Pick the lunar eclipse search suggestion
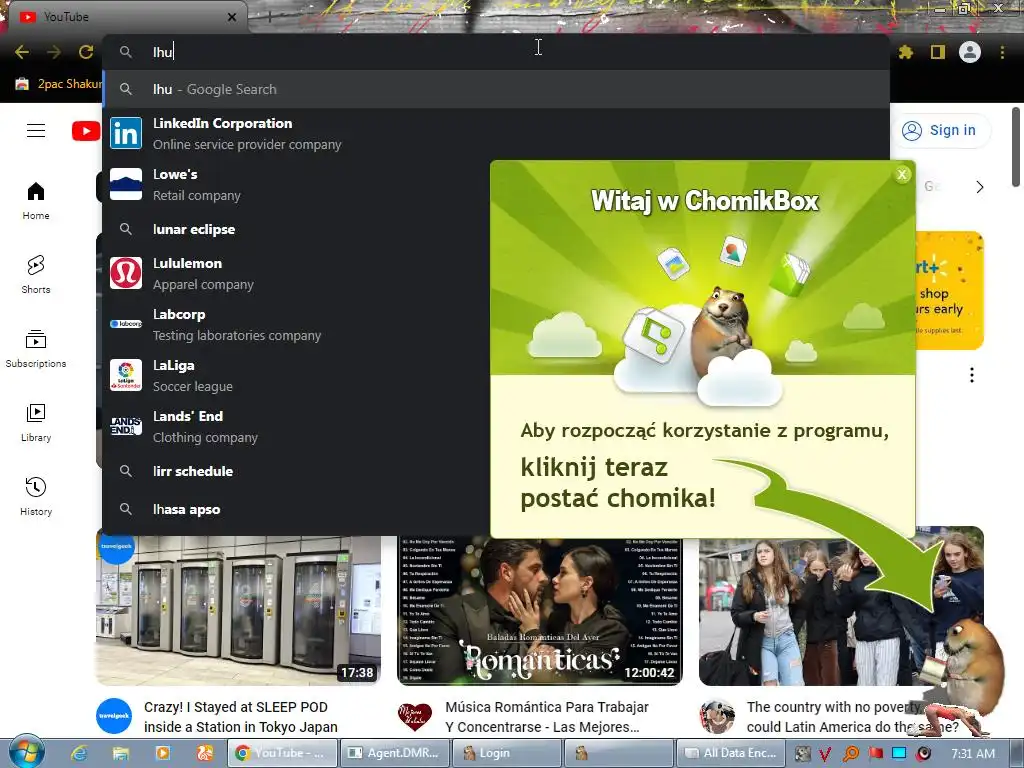Screen dimensions: 1024x768 pos(297,229)
